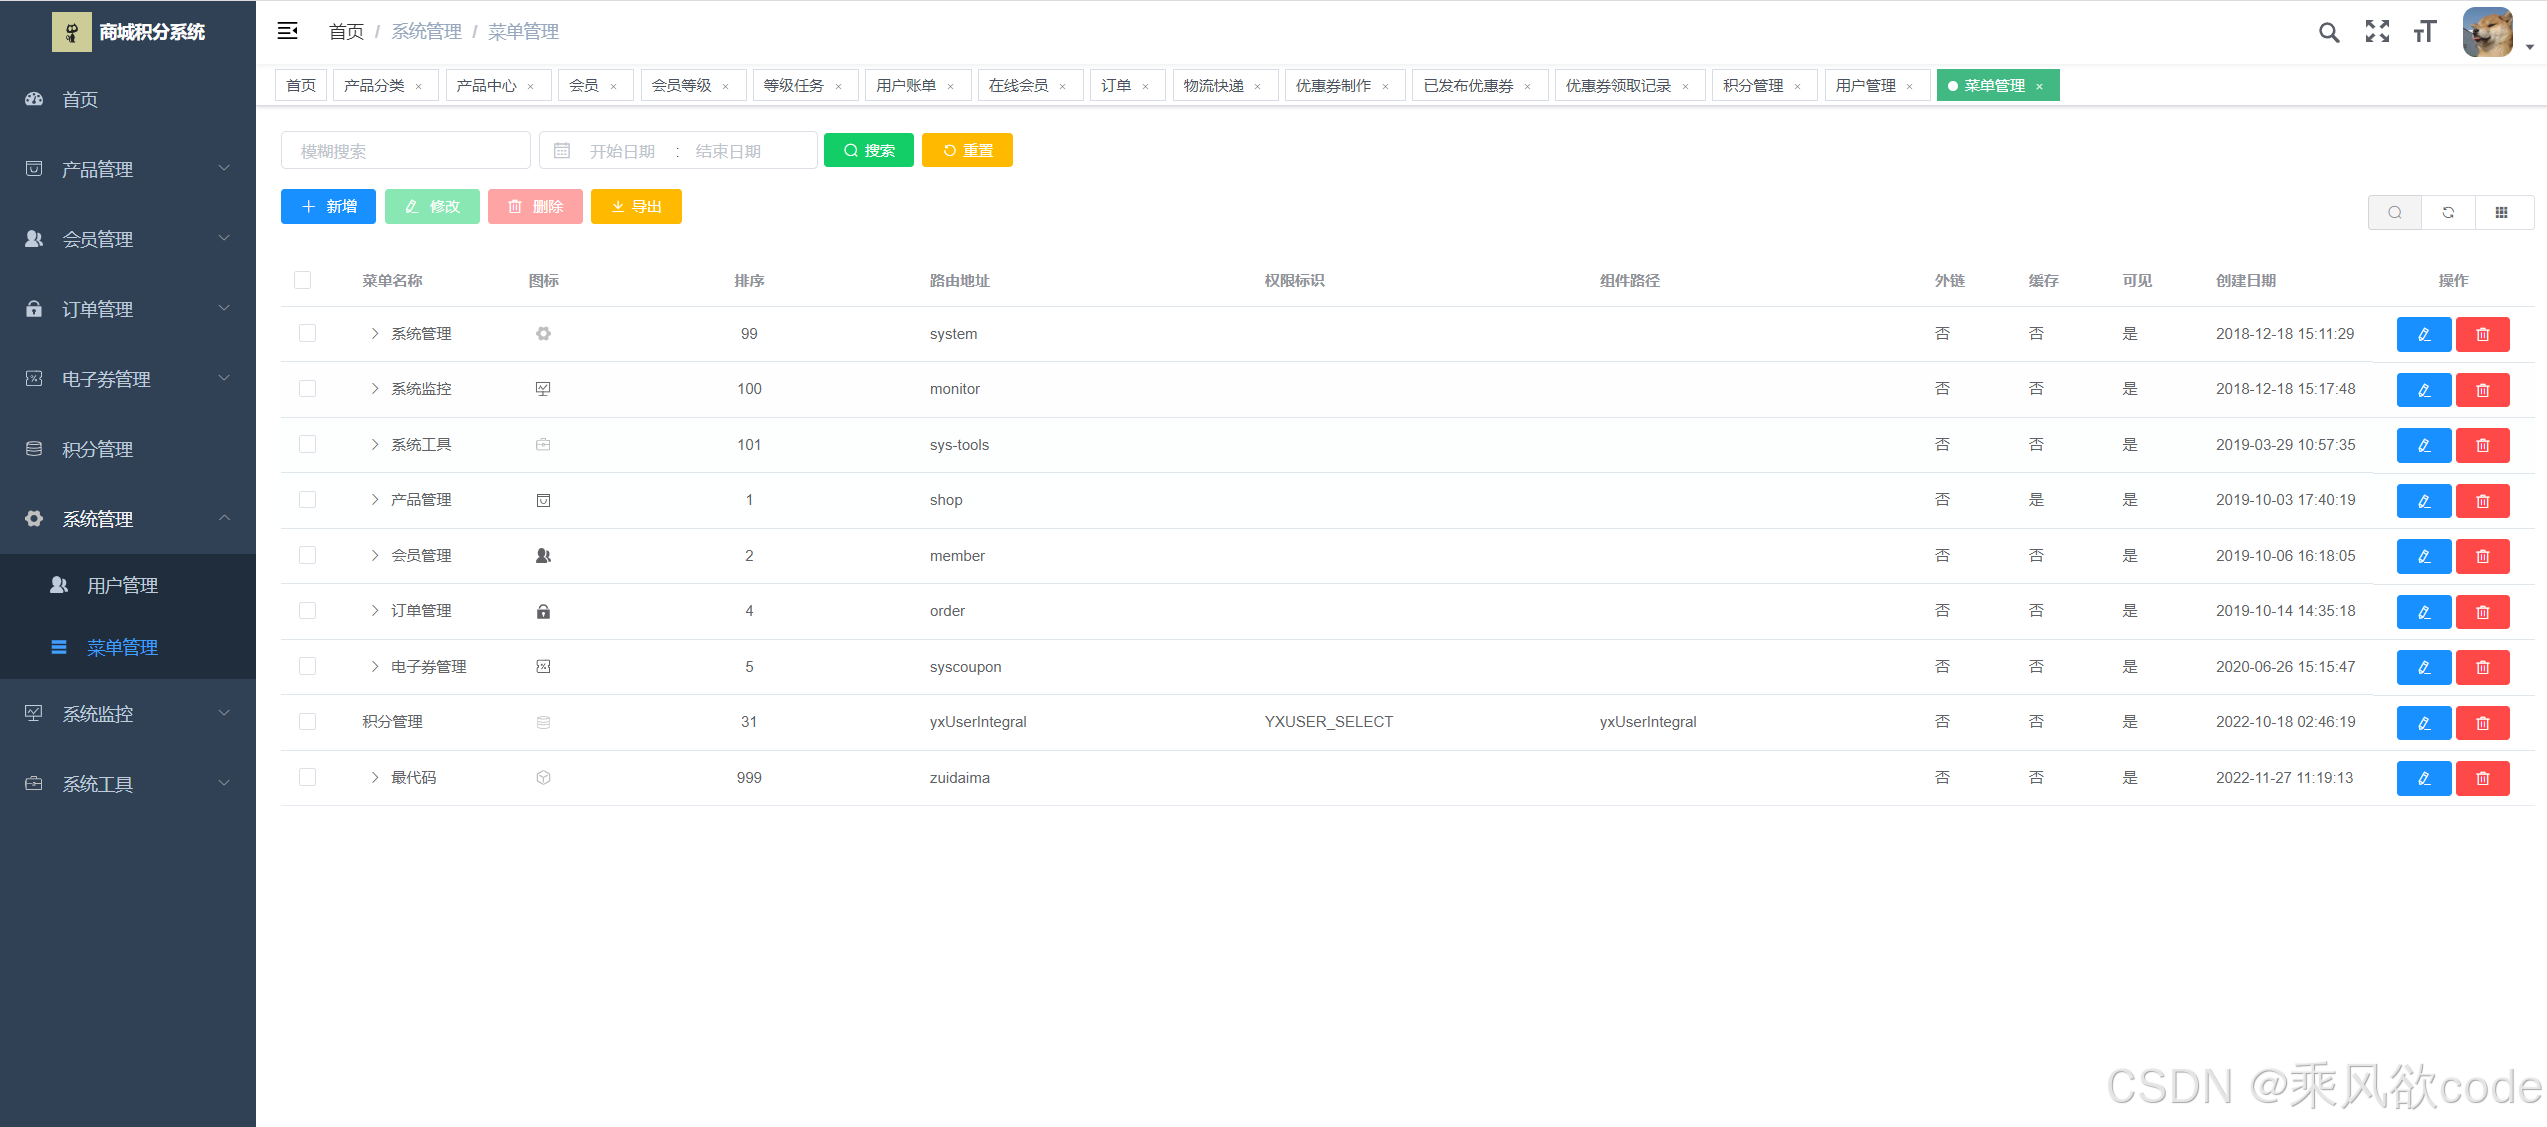Edit the 系统管理 row with pencil button
This screenshot has height=1127, width=2547.
pos(2423,334)
